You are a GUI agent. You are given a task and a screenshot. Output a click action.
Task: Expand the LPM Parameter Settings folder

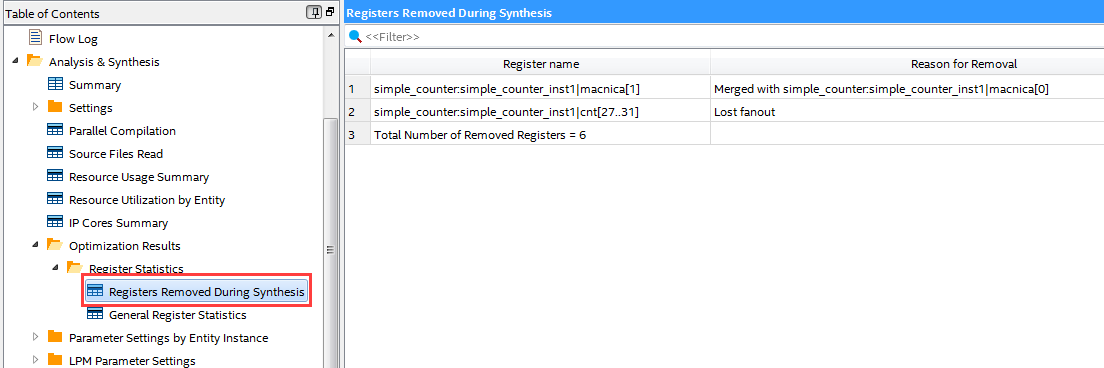coord(36,360)
